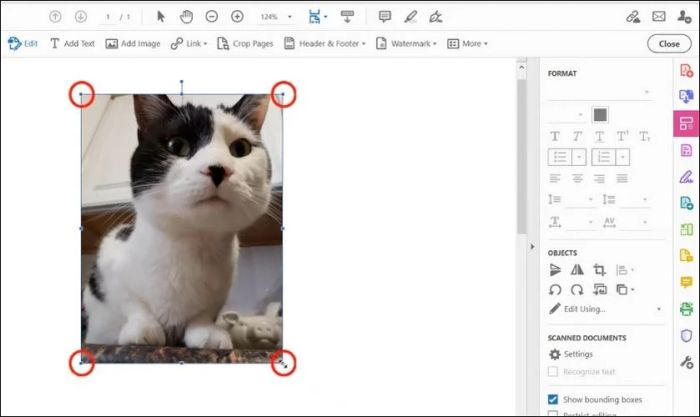Choose Add Image in the edit toolbar
This screenshot has height=417, width=700.
(133, 43)
